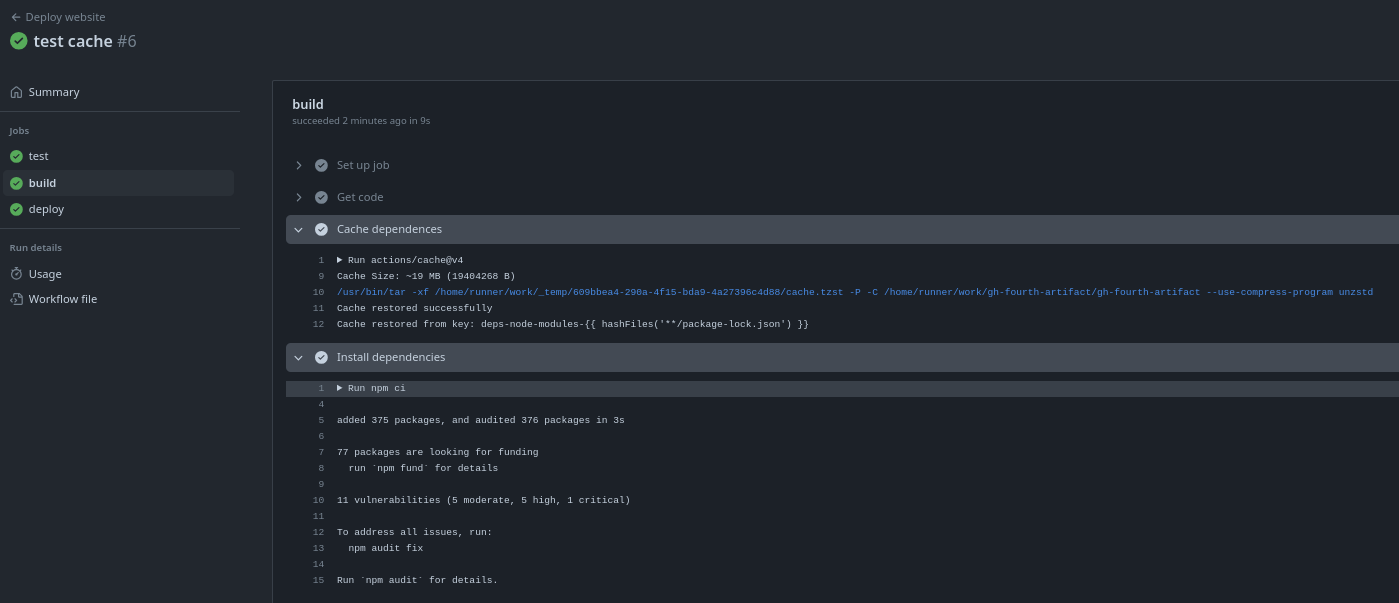Screen dimensions: 1399x603
Task: Expand the 'Run actions/cache@v4' group
Action: [x=340, y=259]
